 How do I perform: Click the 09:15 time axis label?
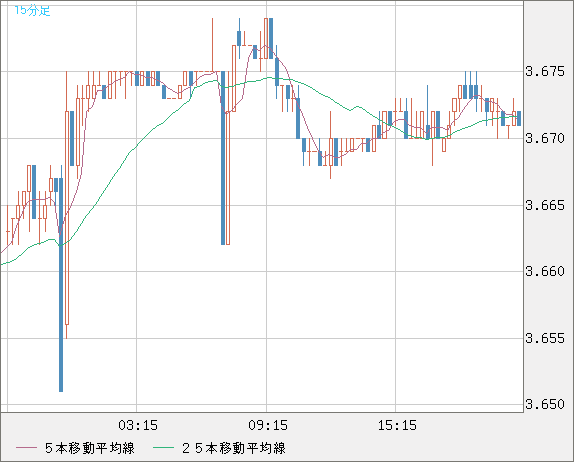pyautogui.click(x=268, y=425)
